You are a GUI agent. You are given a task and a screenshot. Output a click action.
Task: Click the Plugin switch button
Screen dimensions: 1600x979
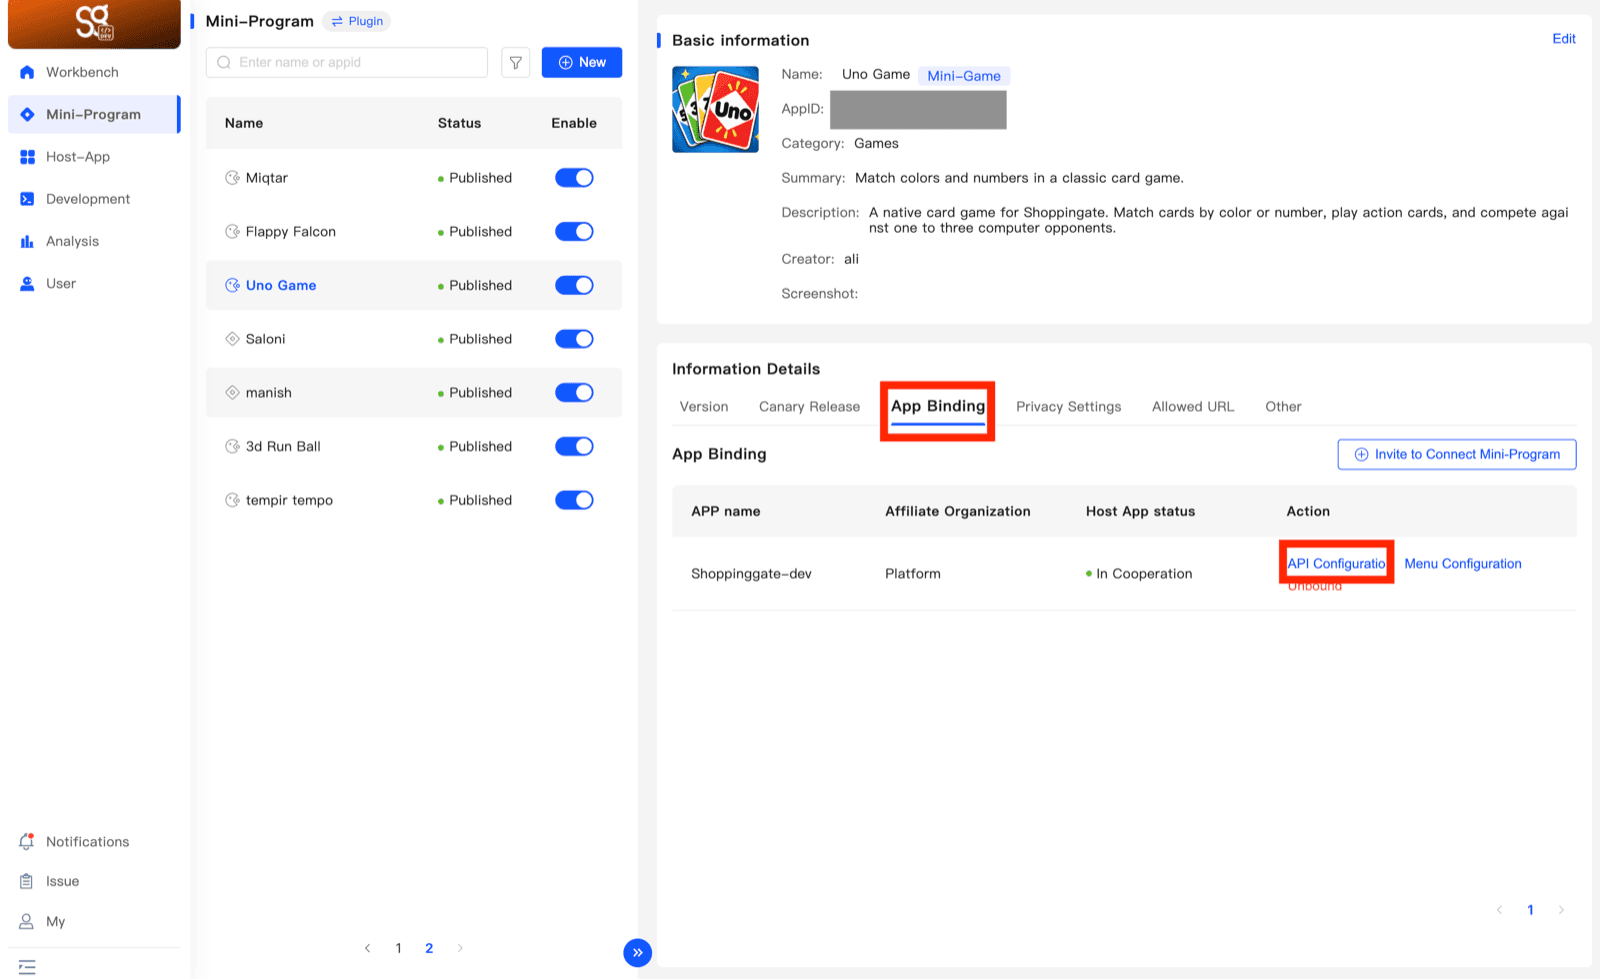[357, 21]
